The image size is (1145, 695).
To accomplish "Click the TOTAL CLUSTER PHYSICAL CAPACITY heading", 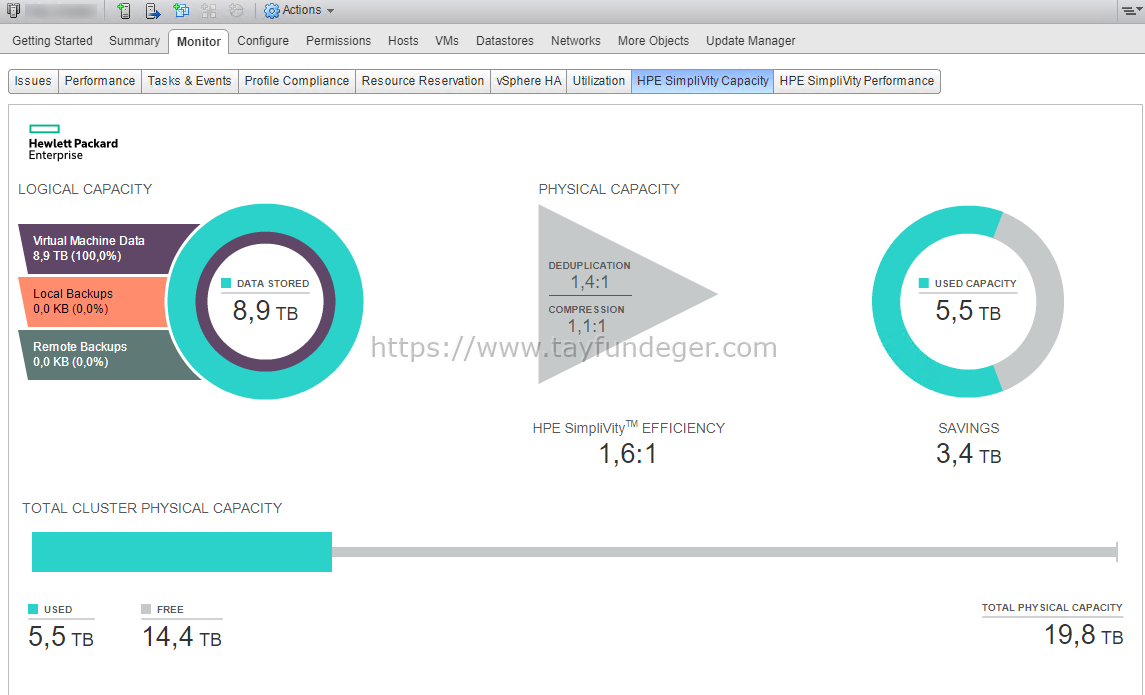I will pos(152,508).
